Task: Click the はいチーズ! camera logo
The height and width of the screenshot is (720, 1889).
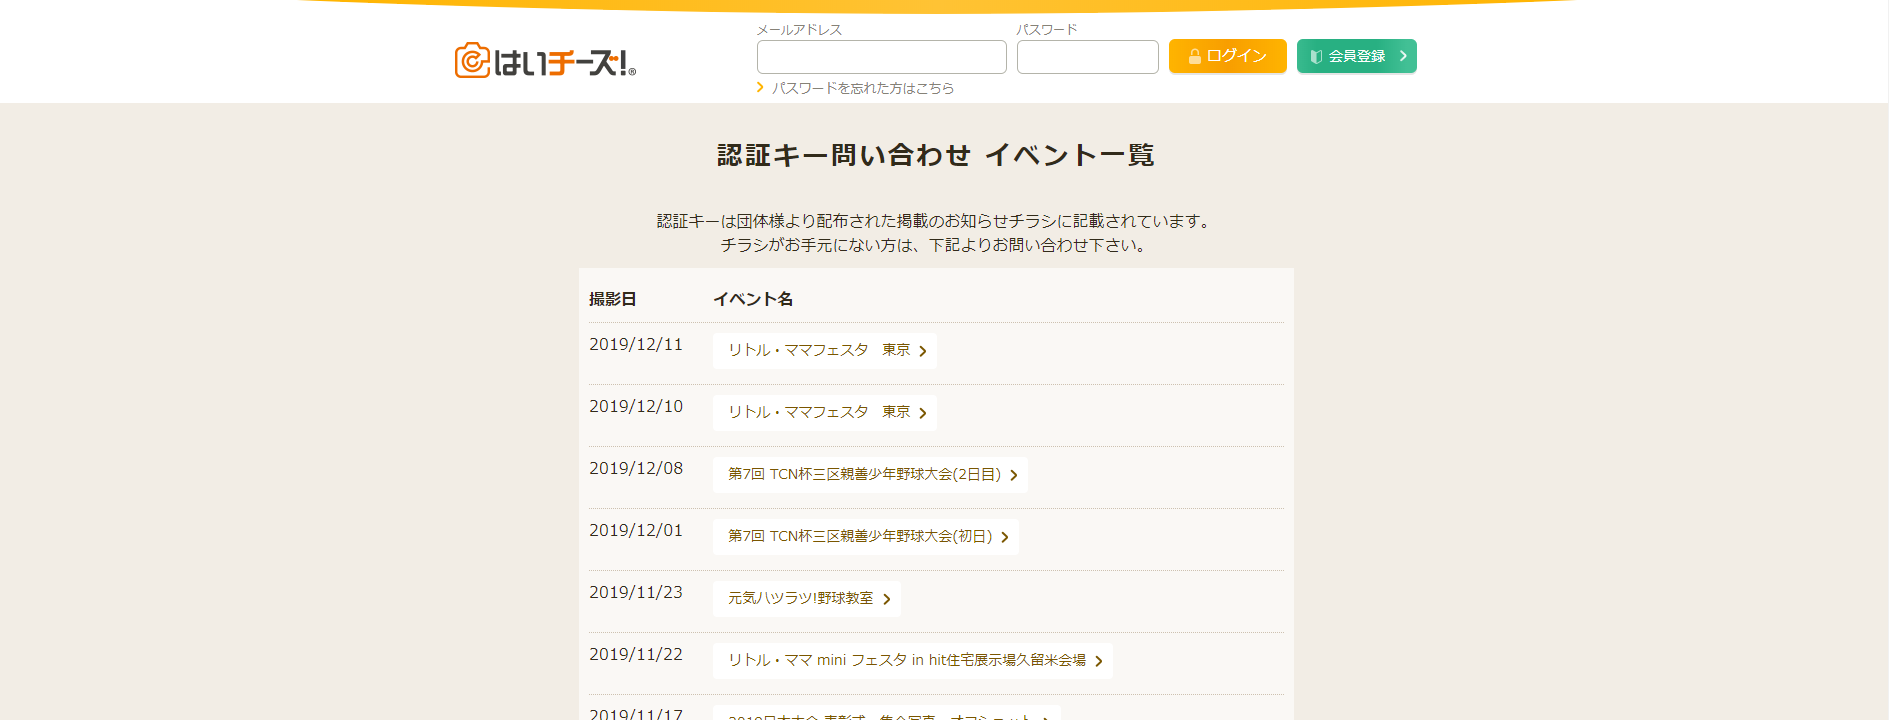Action: coord(545,61)
